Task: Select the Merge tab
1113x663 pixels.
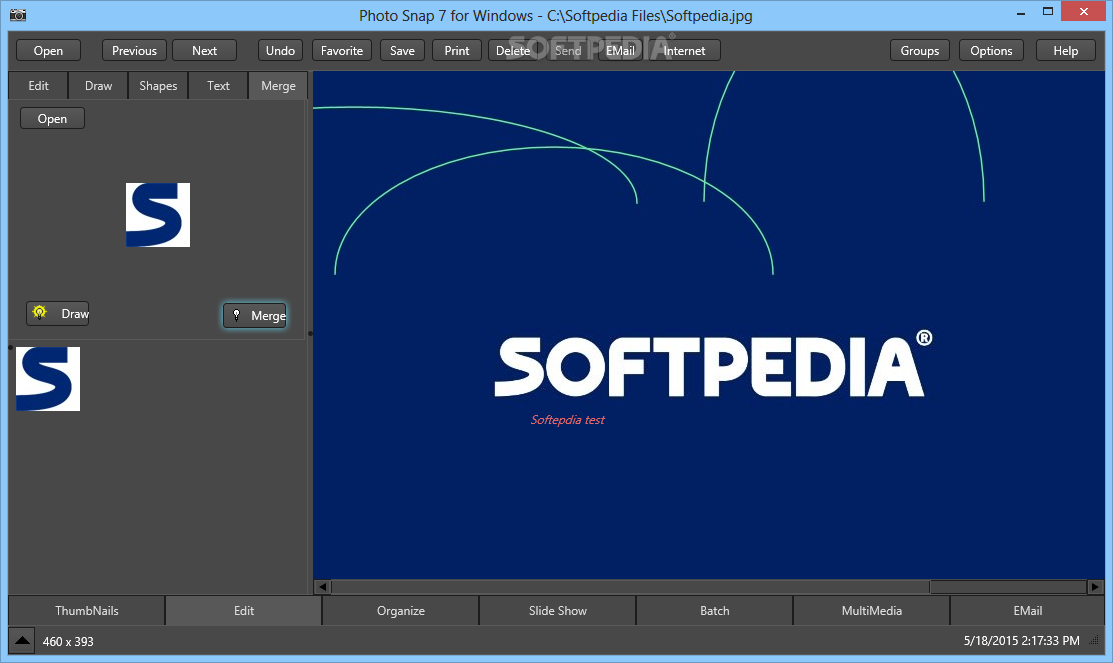Action: pos(278,85)
